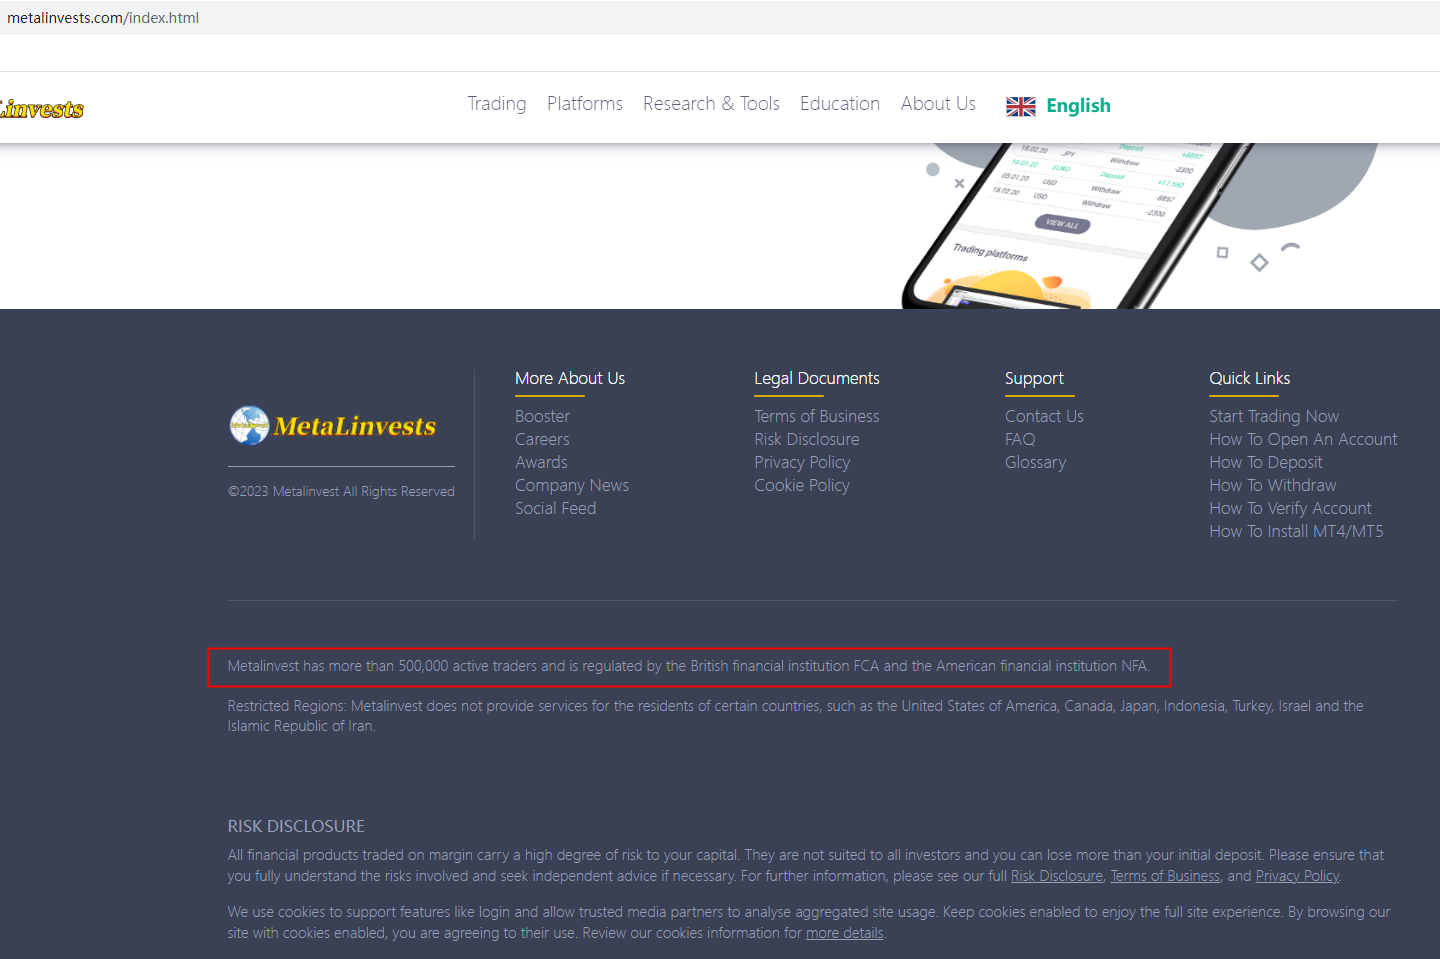Click the 'RISK DISCLOSURE' heading

(x=296, y=826)
